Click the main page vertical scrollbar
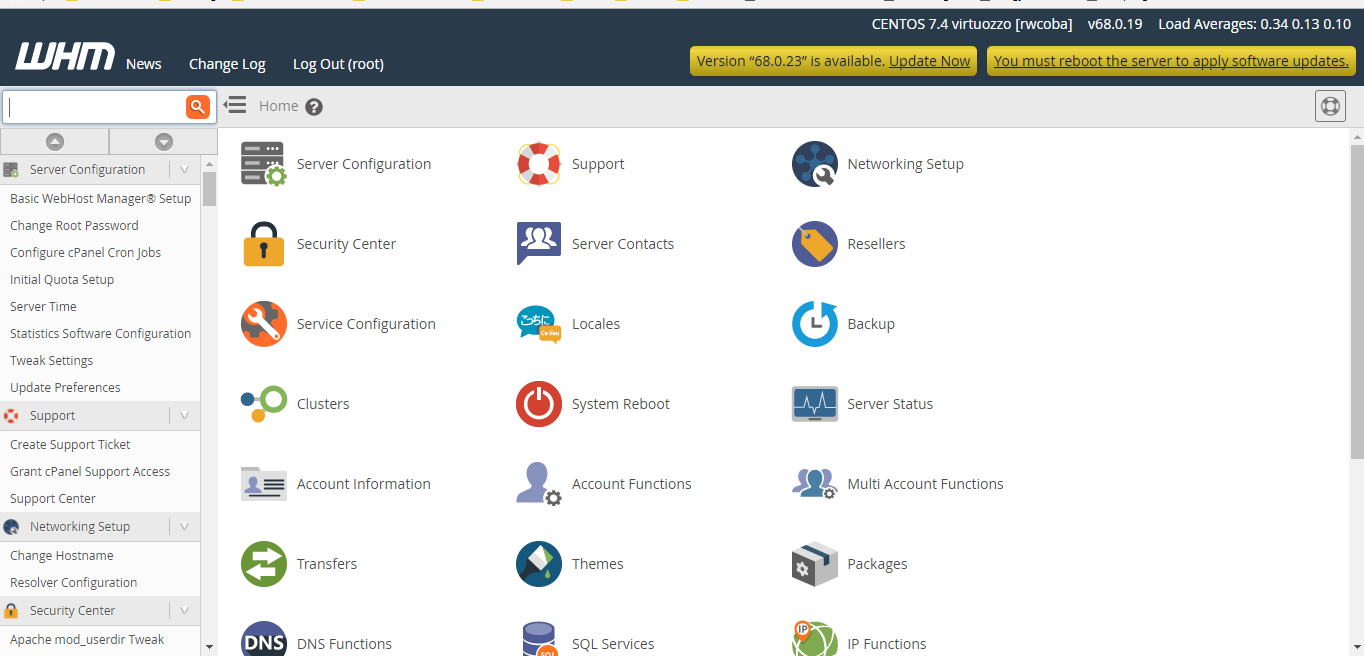The width and height of the screenshot is (1364, 656). click(x=1356, y=300)
